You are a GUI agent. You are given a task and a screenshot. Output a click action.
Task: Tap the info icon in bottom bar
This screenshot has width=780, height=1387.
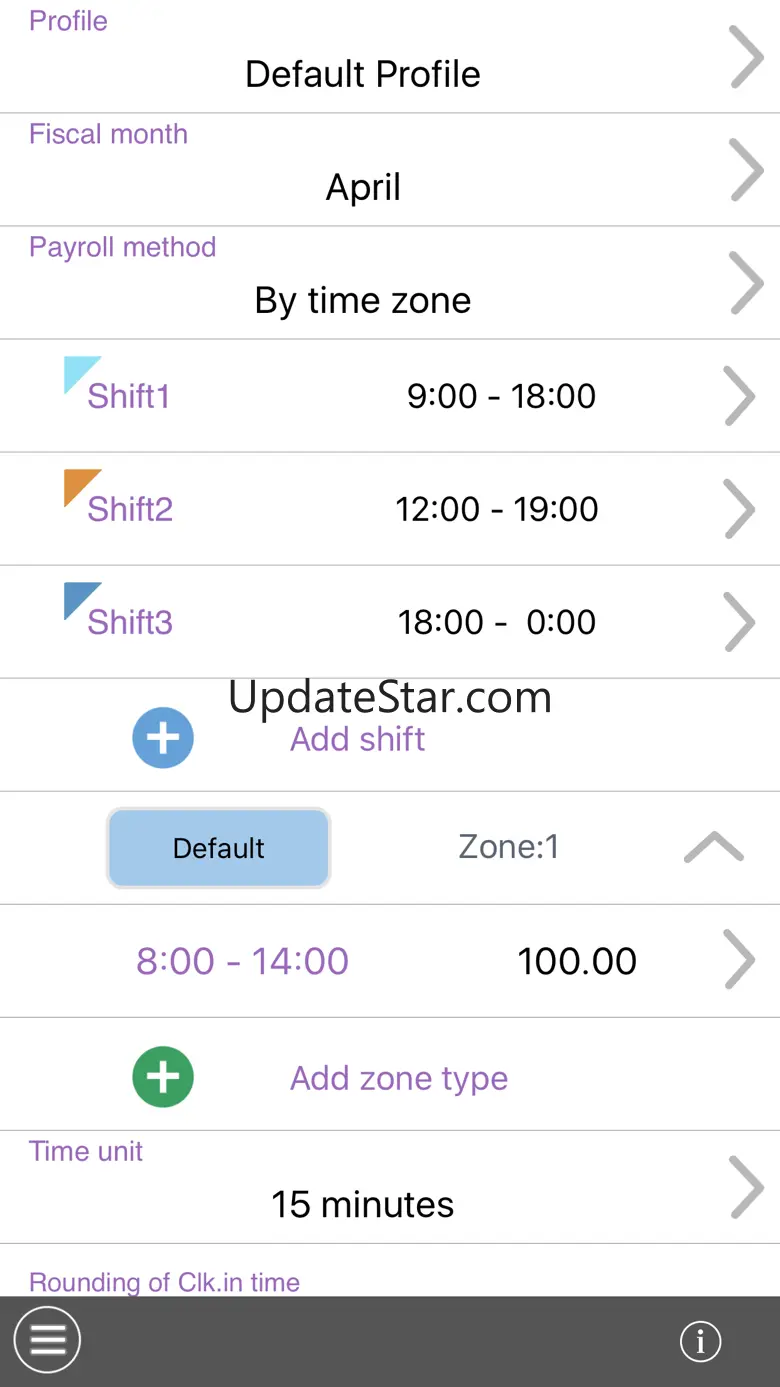tap(700, 1341)
